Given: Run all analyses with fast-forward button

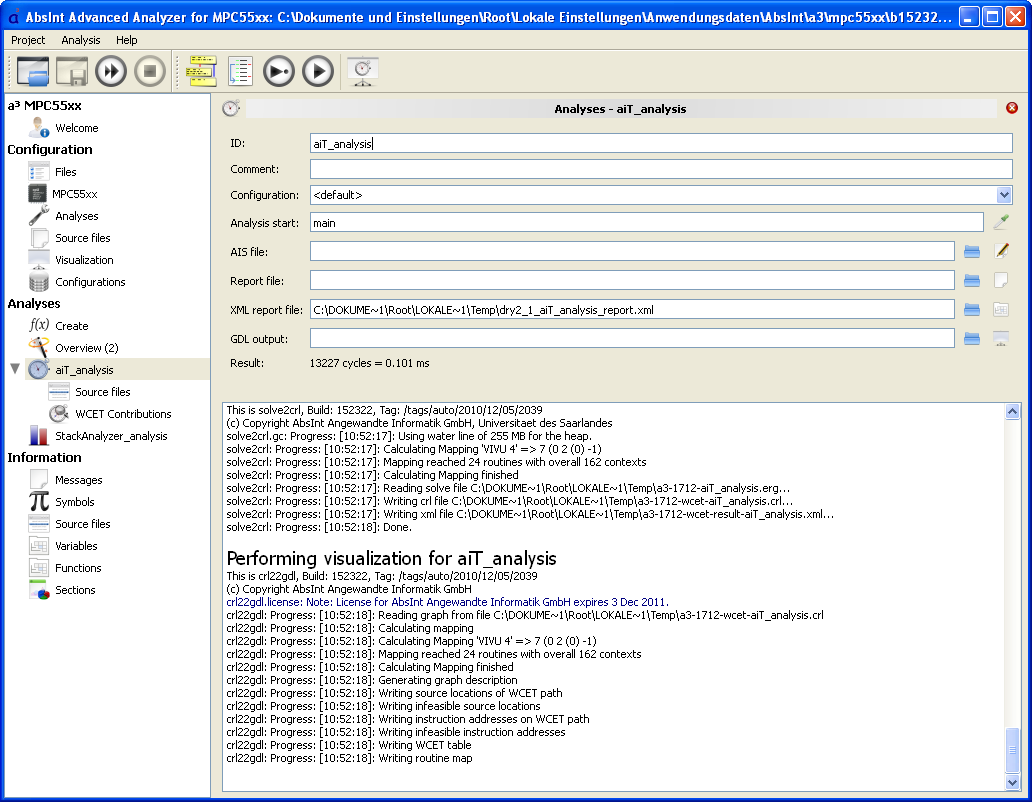Looking at the screenshot, I should pyautogui.click(x=111, y=71).
